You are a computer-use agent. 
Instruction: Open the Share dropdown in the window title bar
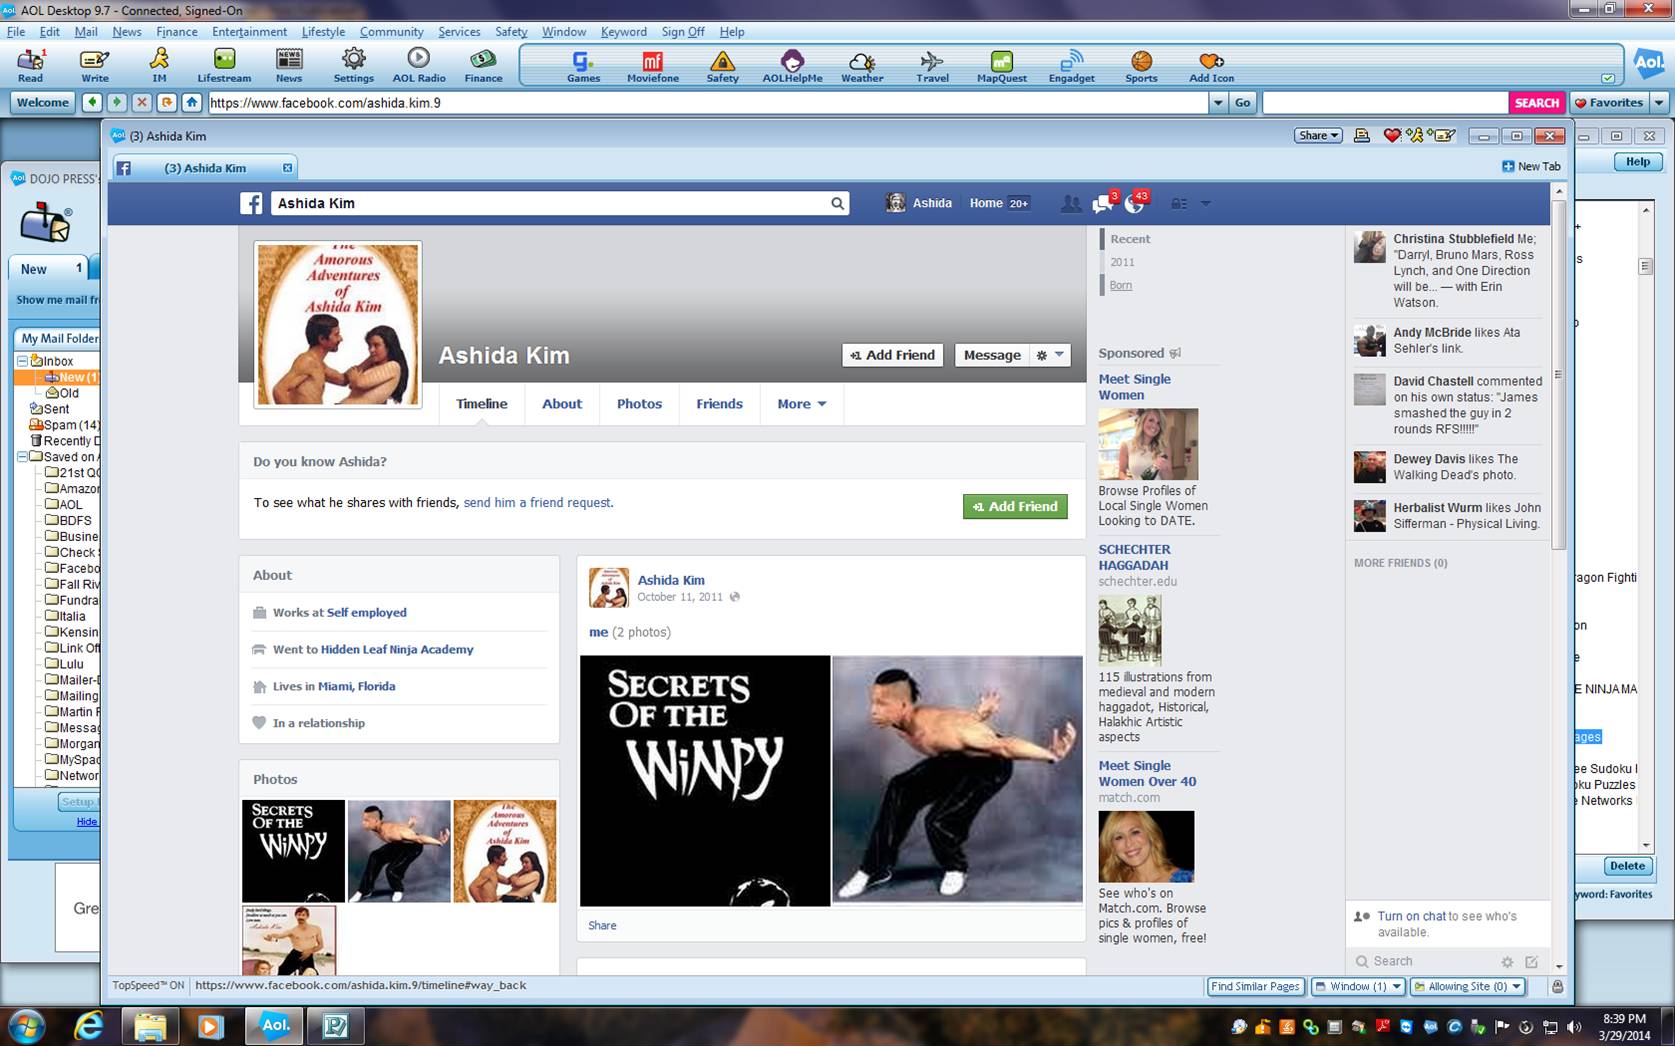(1317, 136)
